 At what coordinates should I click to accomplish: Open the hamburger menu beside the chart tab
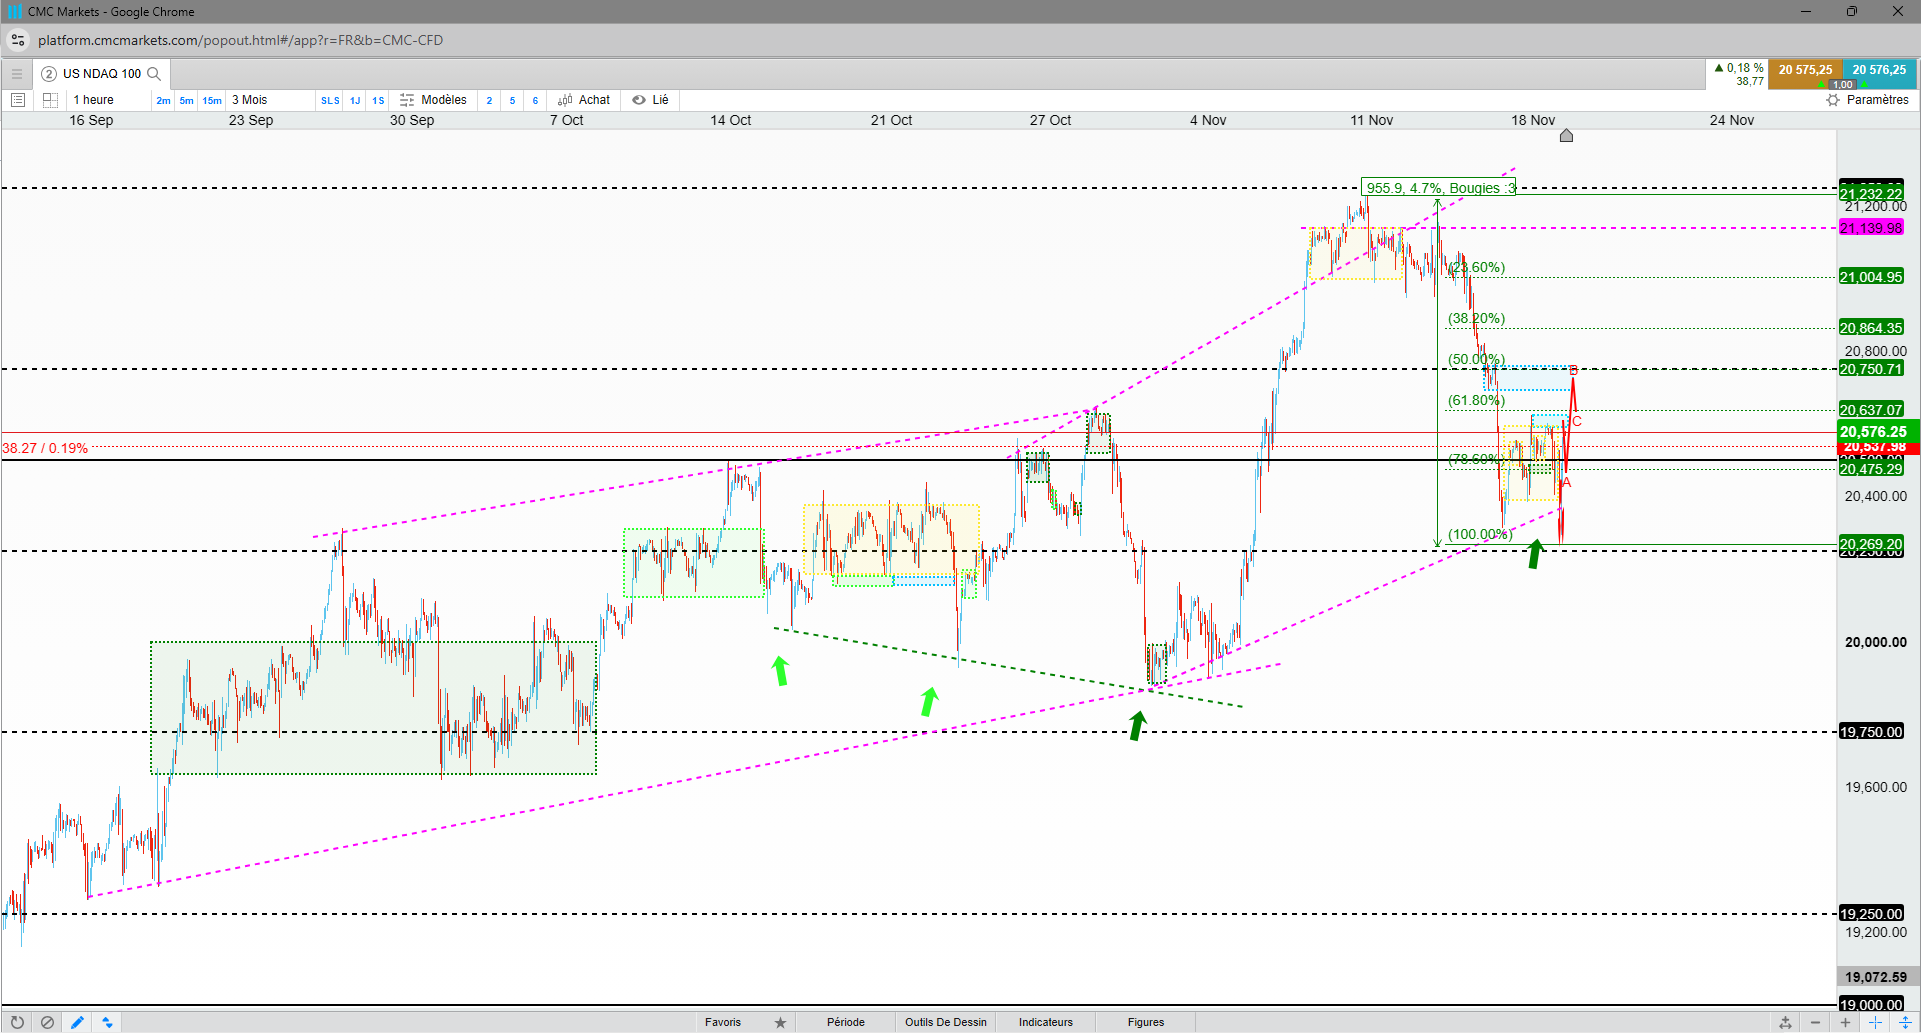tap(17, 74)
